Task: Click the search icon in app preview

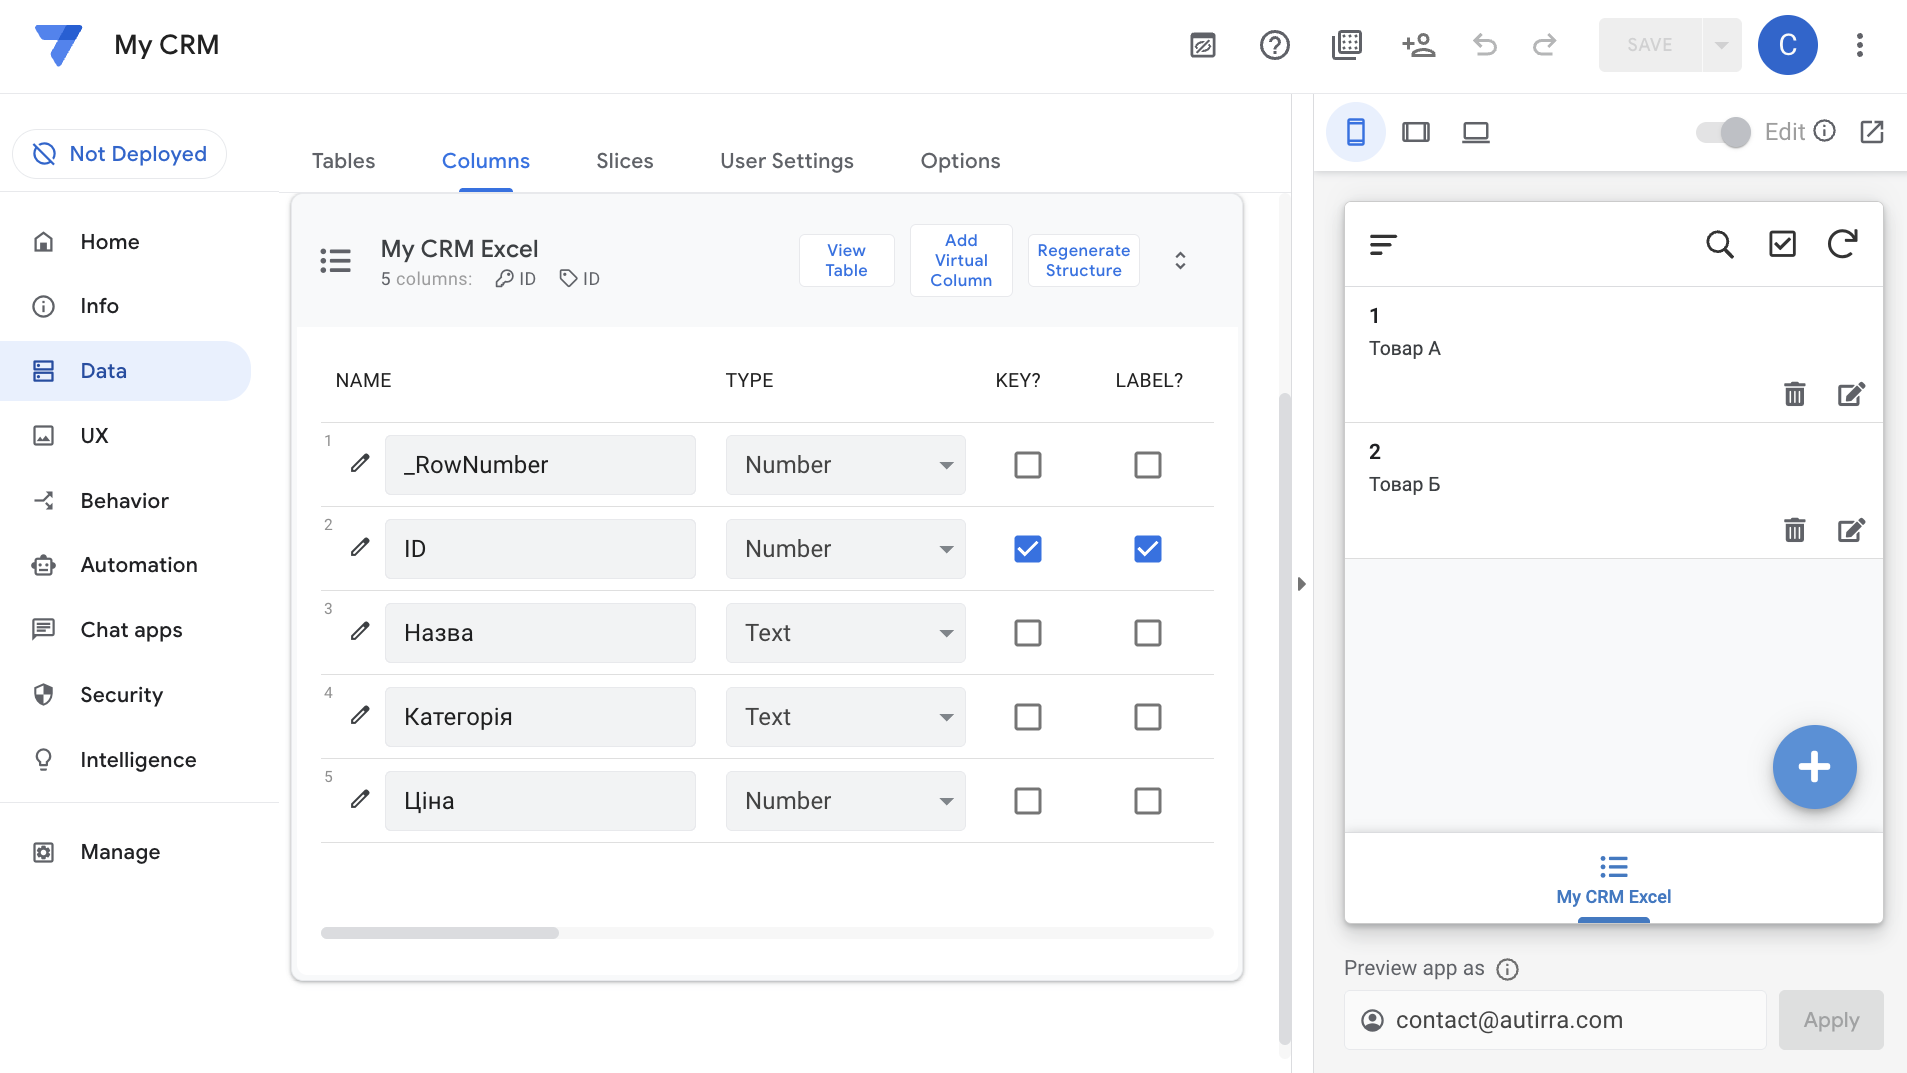Action: pos(1719,244)
